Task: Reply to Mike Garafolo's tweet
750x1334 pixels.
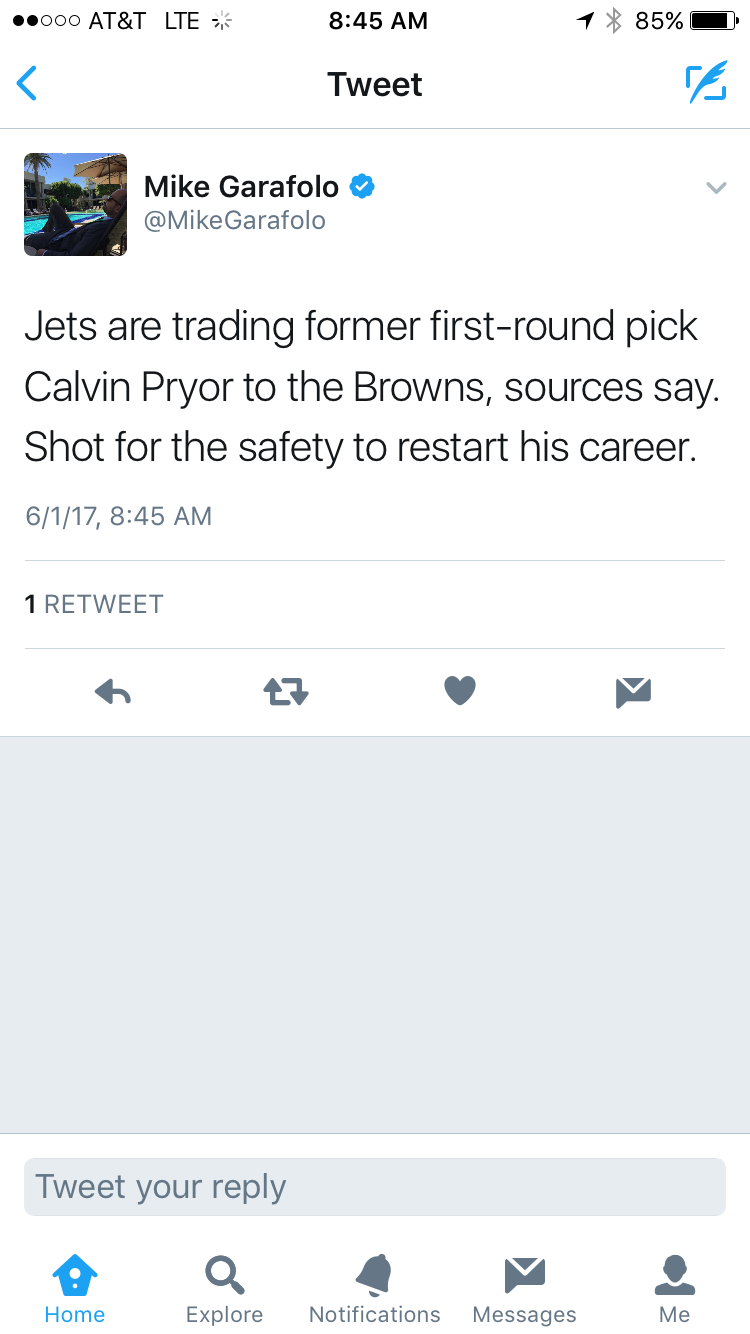Action: click(113, 691)
